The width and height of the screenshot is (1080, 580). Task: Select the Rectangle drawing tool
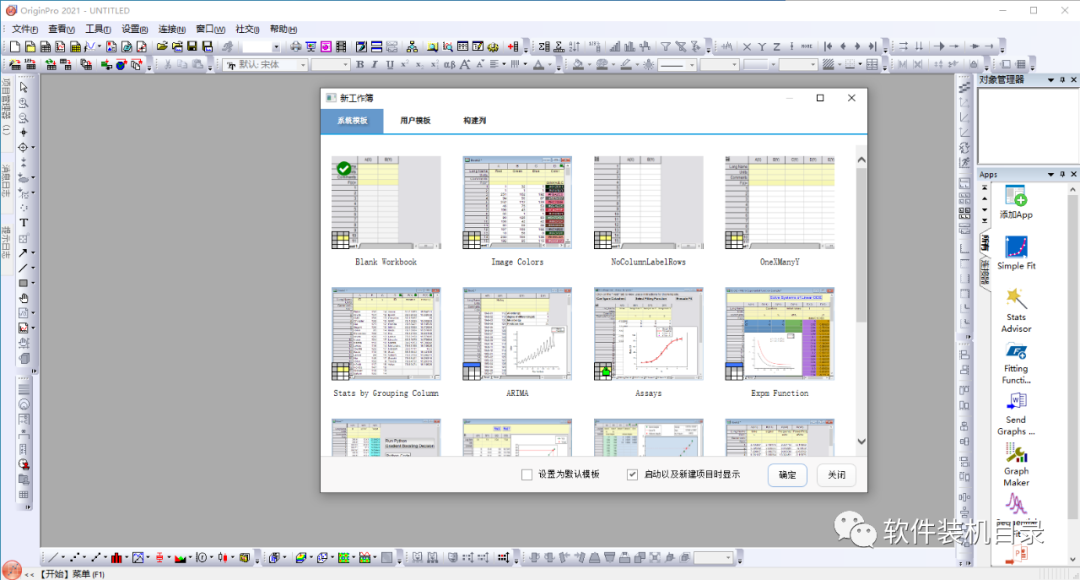click(x=23, y=283)
